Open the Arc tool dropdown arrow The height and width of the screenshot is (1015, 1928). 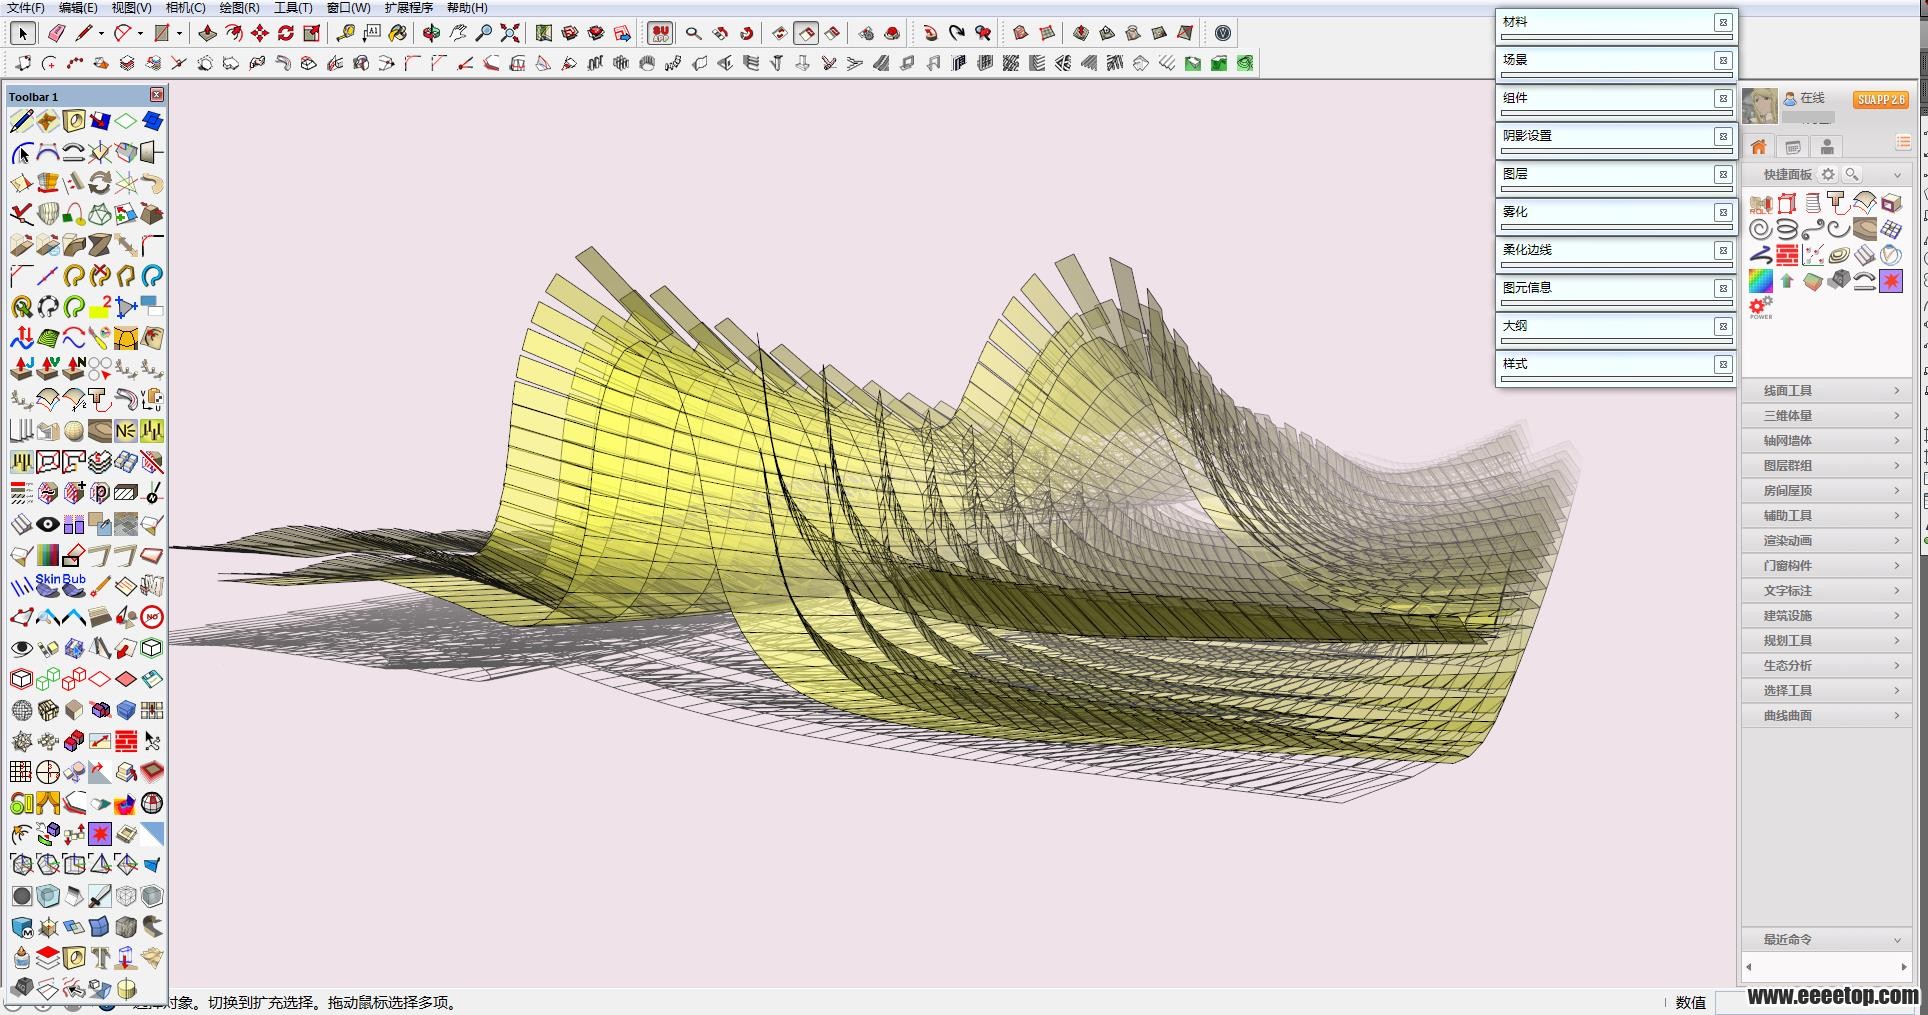[x=140, y=33]
